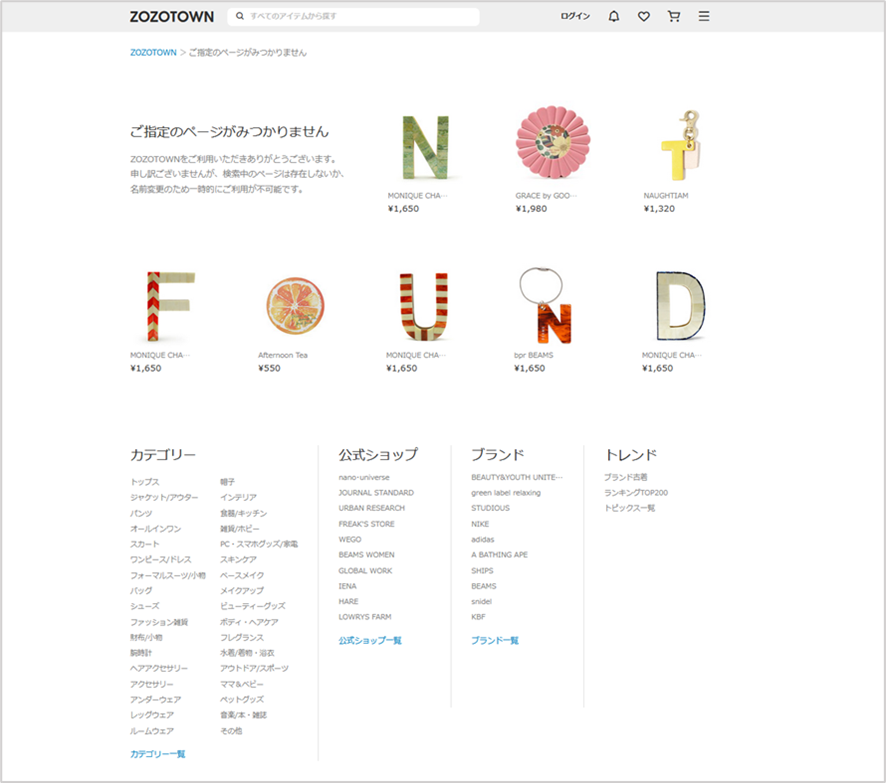Open the ファッション雑貨 category
The width and height of the screenshot is (886, 783).
(159, 622)
